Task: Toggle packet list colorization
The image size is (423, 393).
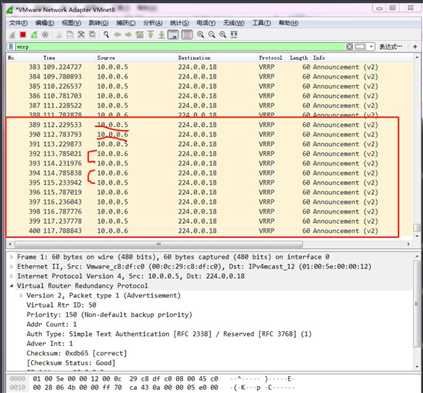Action: click(187, 35)
